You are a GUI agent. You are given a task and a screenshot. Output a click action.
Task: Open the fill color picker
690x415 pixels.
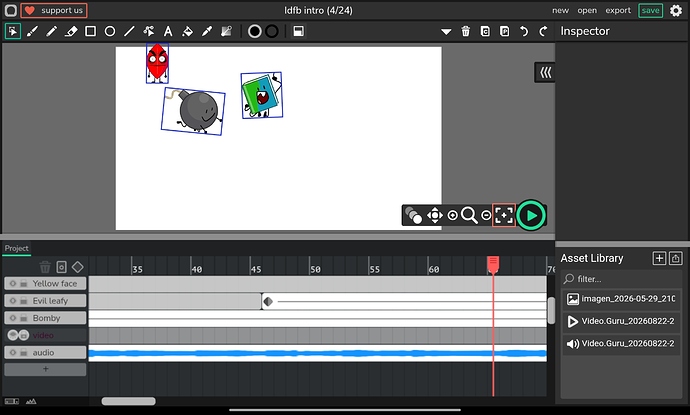click(254, 31)
